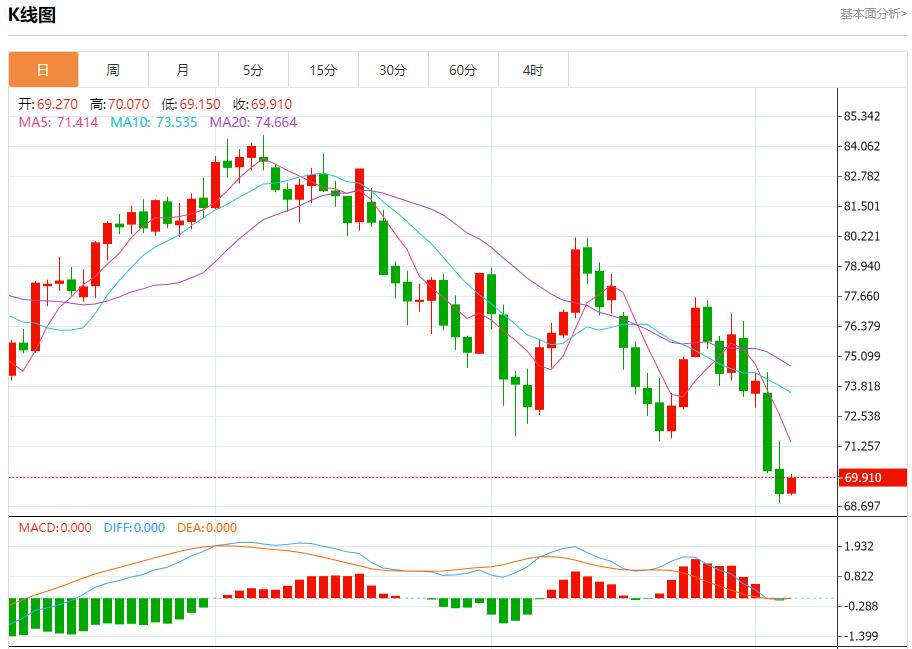
Task: Switch to the 5分 interval tab
Action: tap(253, 70)
